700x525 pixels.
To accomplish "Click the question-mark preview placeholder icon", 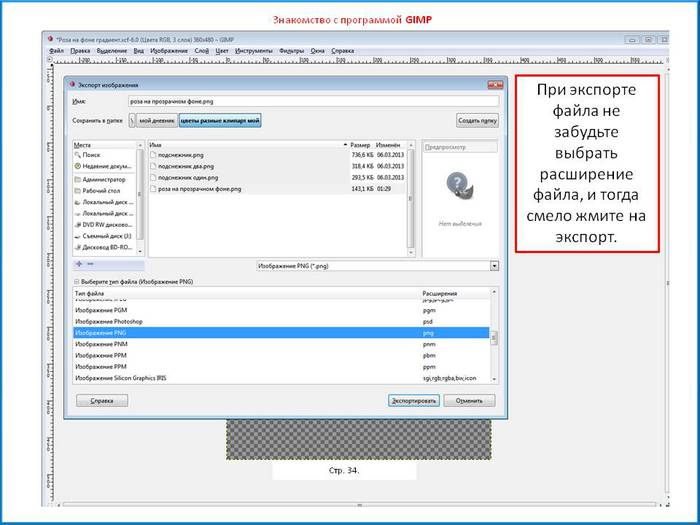I will coord(460,186).
